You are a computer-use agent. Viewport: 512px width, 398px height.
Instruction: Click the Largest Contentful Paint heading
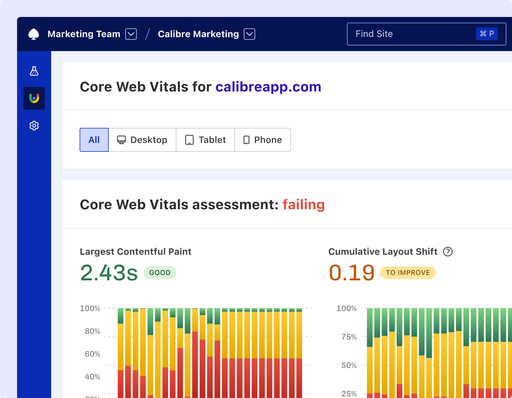click(135, 252)
